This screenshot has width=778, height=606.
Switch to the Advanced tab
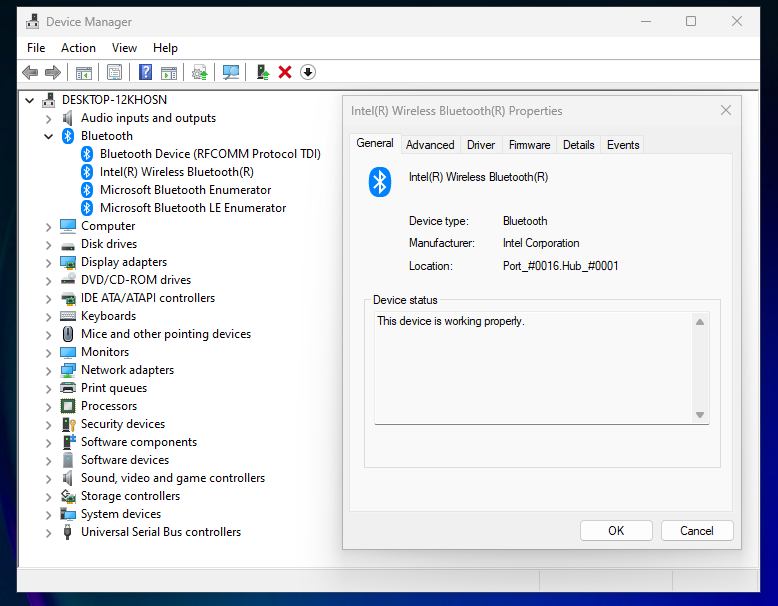(430, 144)
